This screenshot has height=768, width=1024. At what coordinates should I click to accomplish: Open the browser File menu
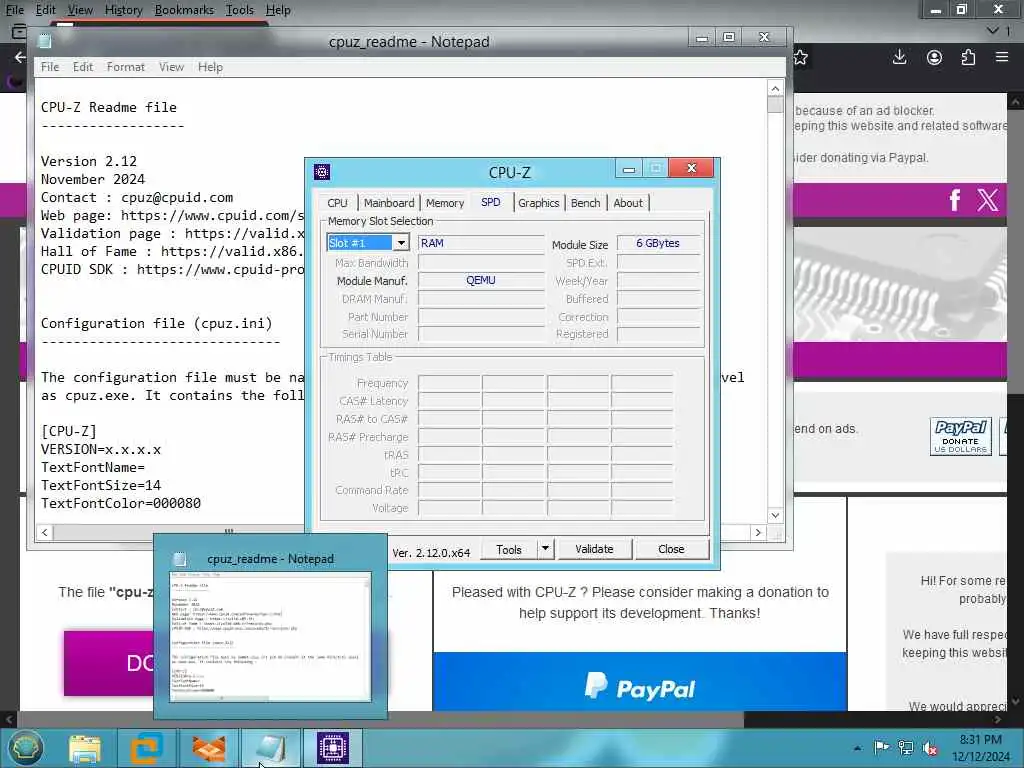click(x=15, y=10)
